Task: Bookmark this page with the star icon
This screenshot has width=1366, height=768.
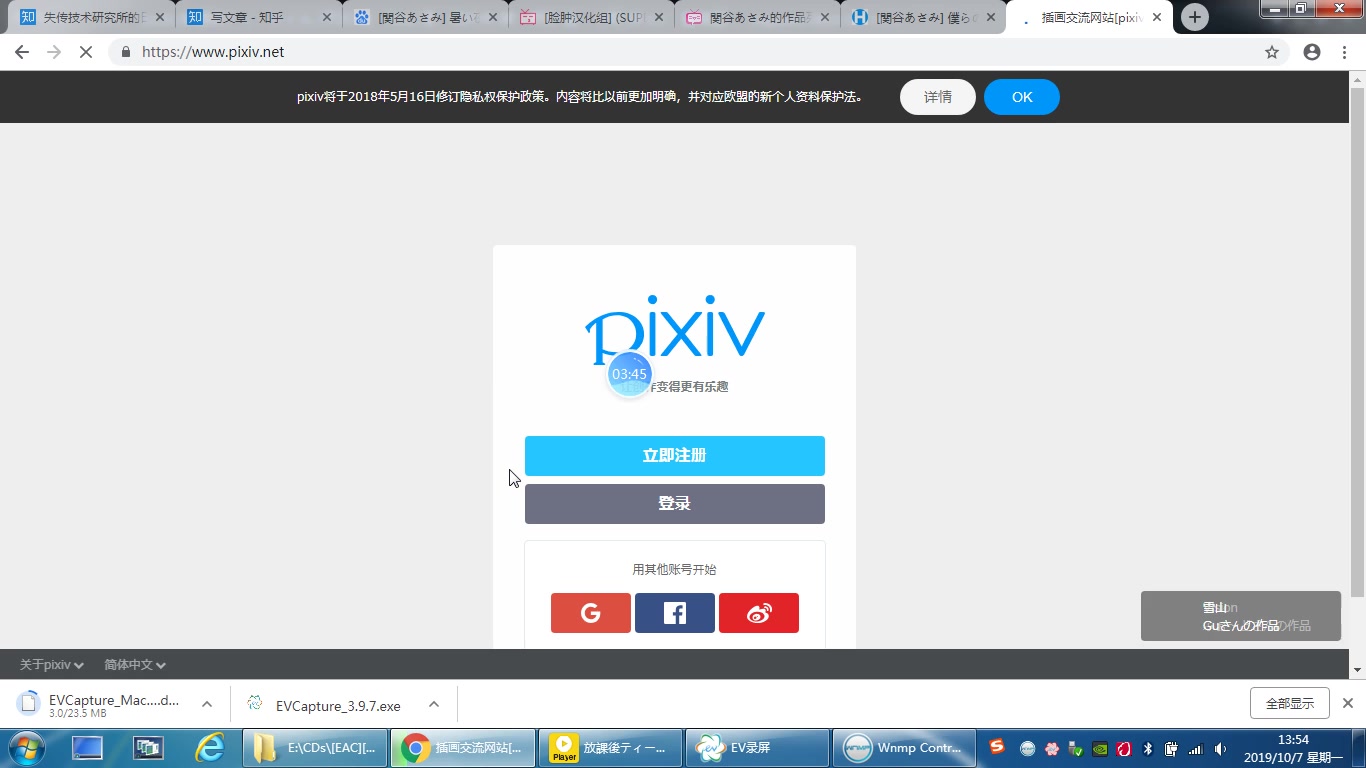Action: point(1272,52)
